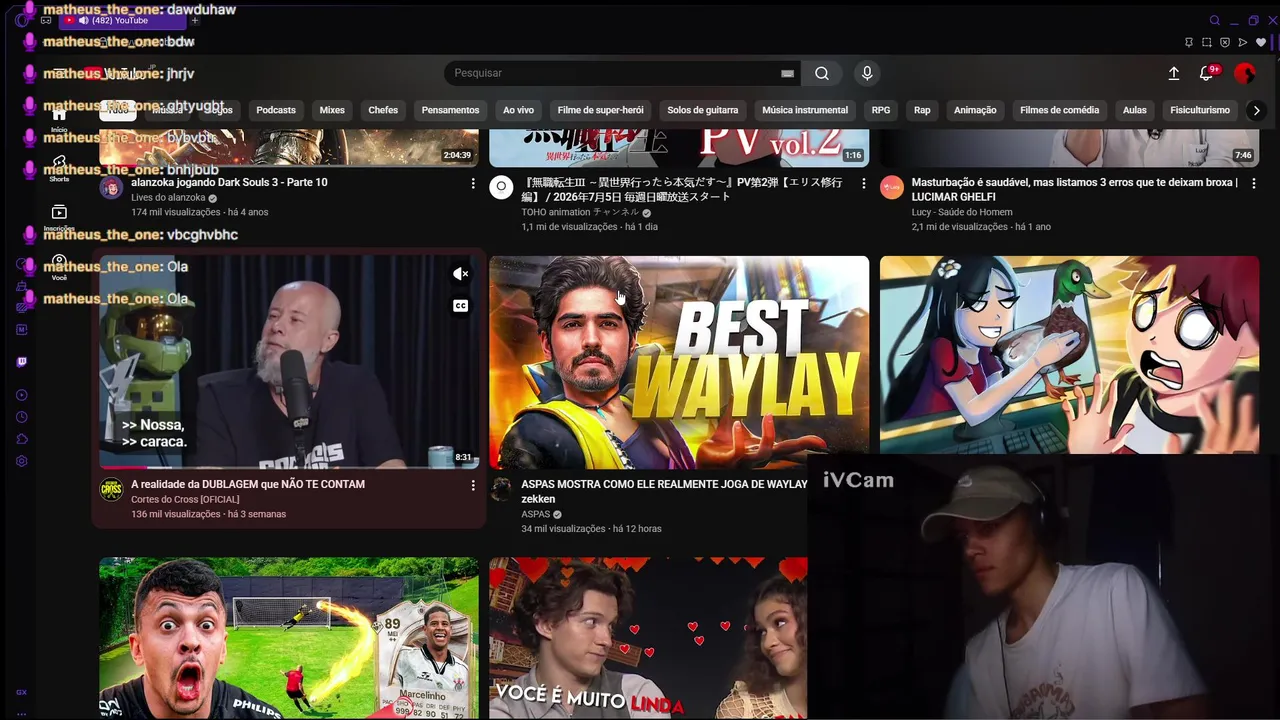The height and width of the screenshot is (720, 1280).
Task: Switch to the (482) YouTube browser tab
Action: 122,20
